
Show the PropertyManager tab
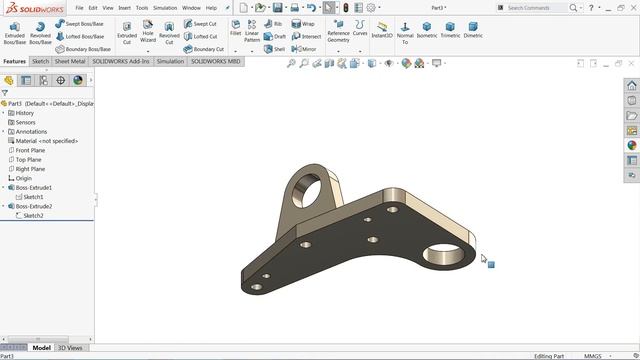[x=26, y=80]
